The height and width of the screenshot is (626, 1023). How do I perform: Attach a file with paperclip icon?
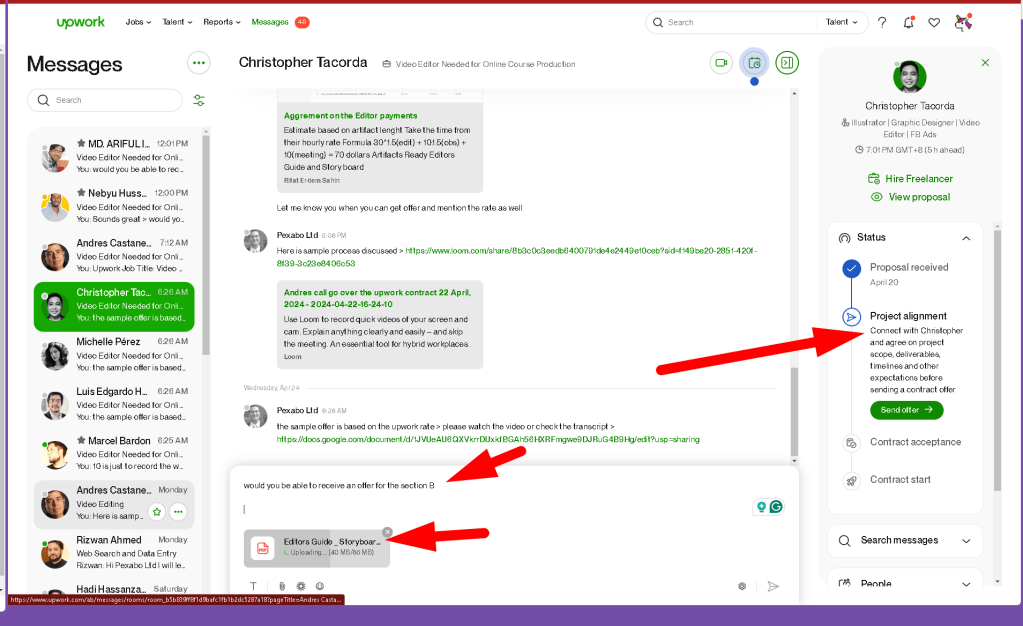[282, 586]
